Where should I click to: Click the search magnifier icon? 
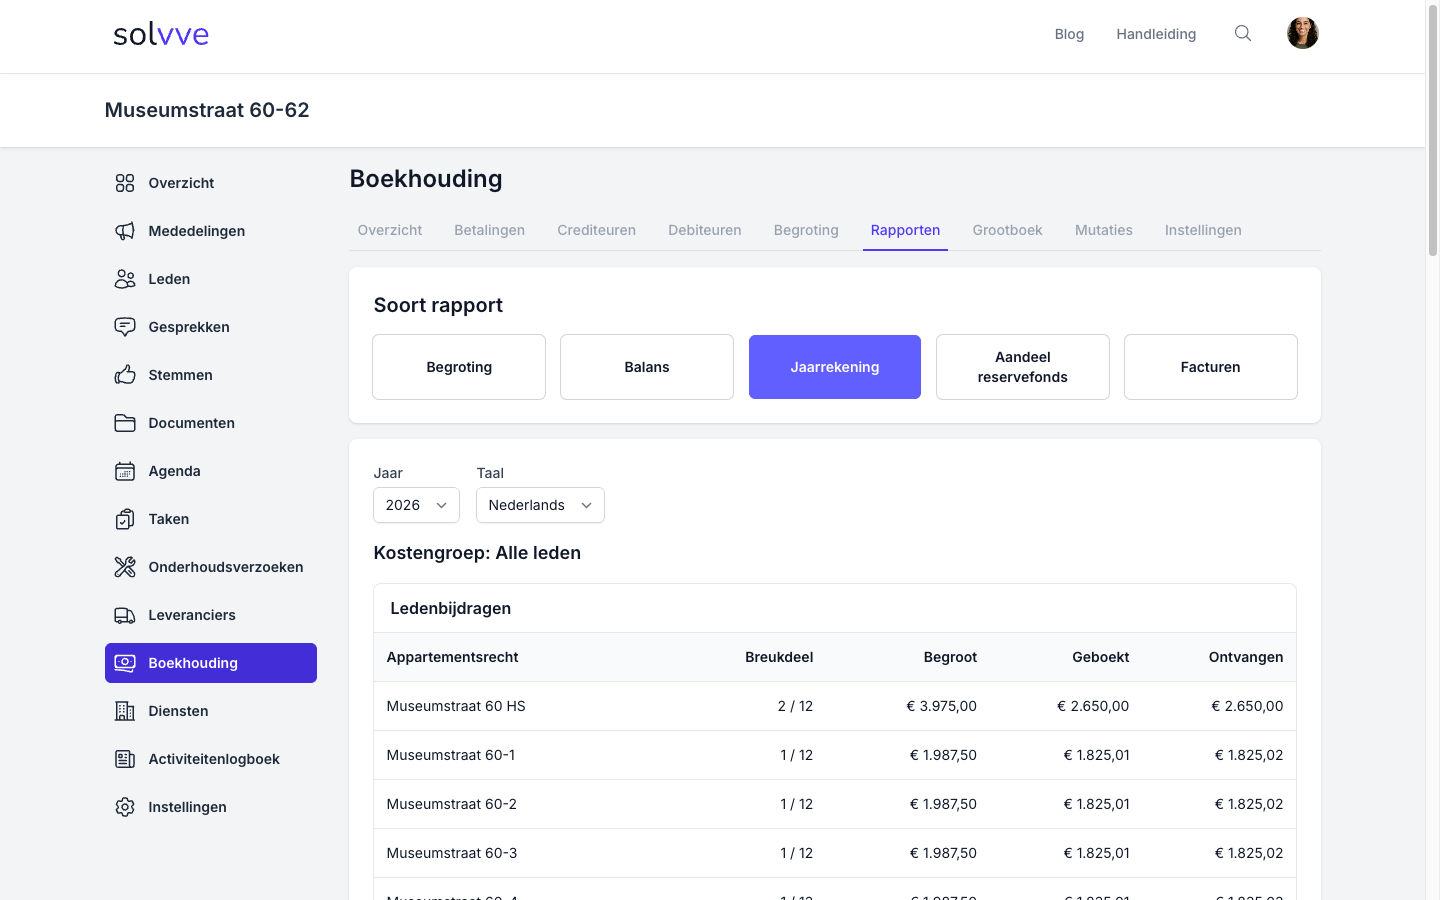(x=1242, y=33)
